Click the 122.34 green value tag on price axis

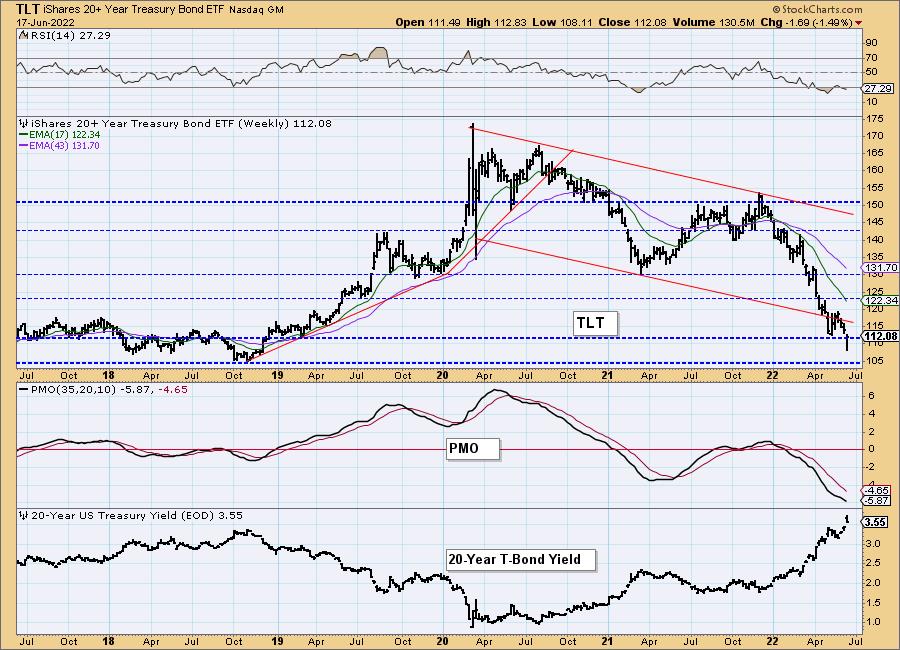point(879,300)
